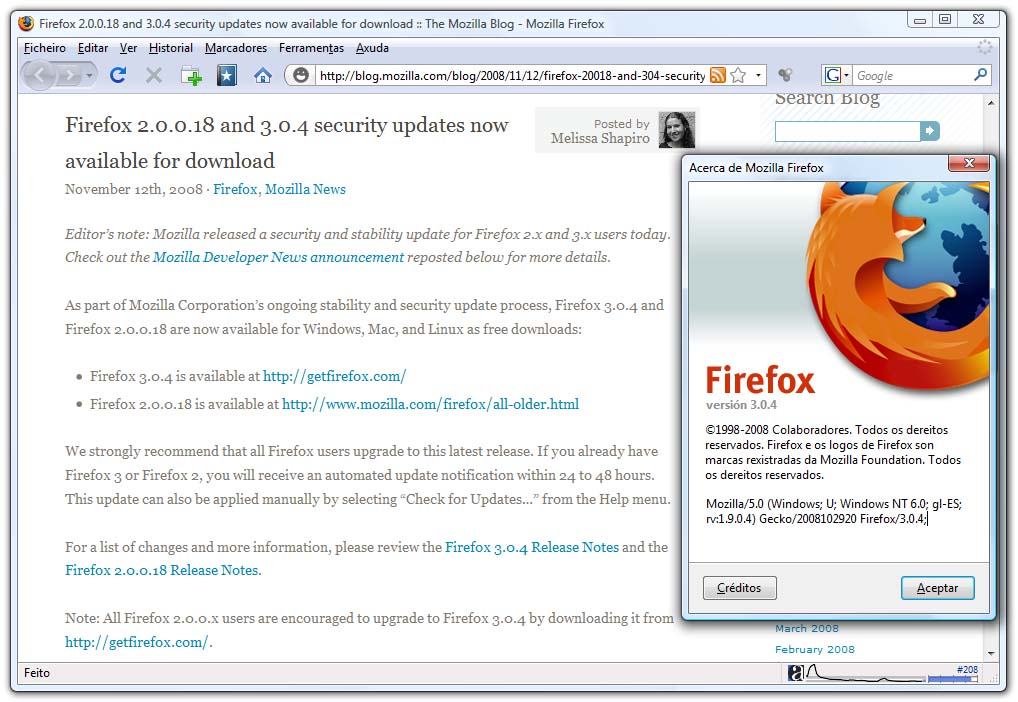Open the Ficheiro menu
The width and height of the screenshot is (1018, 702).
pyautogui.click(x=45, y=48)
